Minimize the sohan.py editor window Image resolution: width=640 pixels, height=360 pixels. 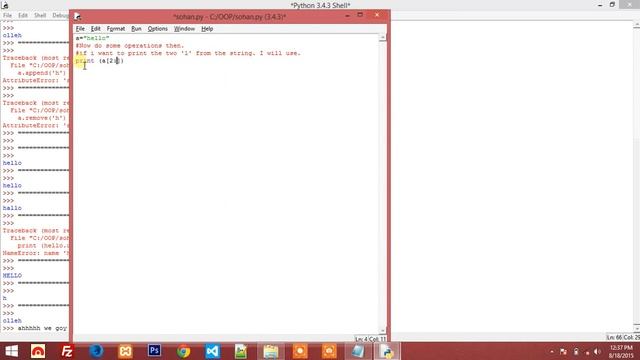(x=347, y=16)
